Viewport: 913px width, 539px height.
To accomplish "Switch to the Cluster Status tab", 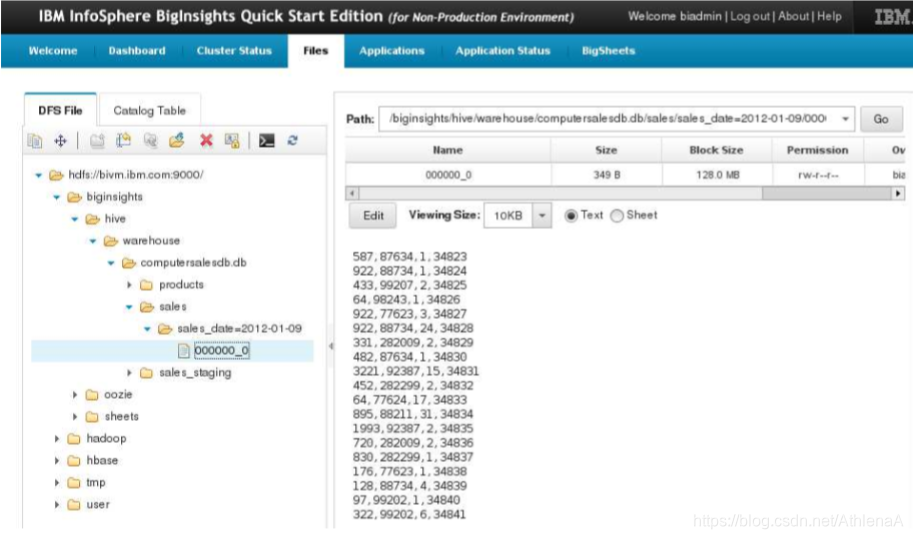I will tap(234, 51).
